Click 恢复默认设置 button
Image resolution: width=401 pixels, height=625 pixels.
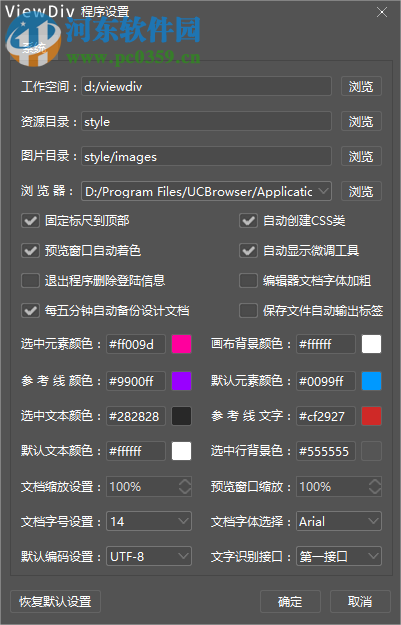tap(55, 601)
